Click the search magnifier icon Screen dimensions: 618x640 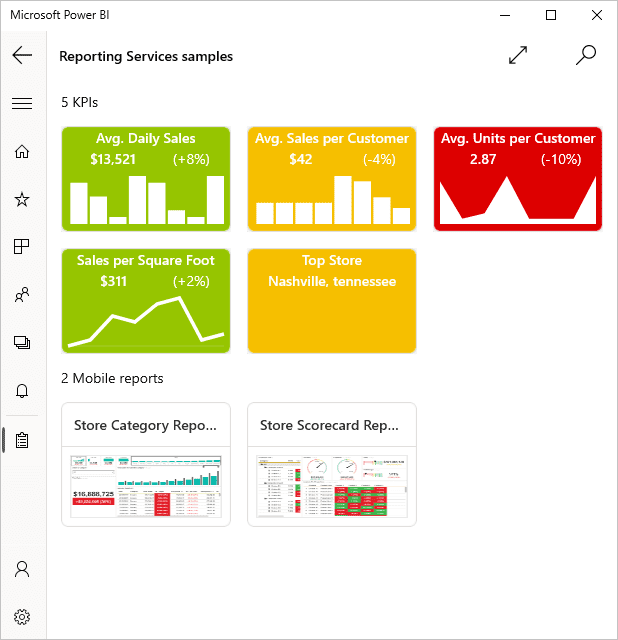586,56
